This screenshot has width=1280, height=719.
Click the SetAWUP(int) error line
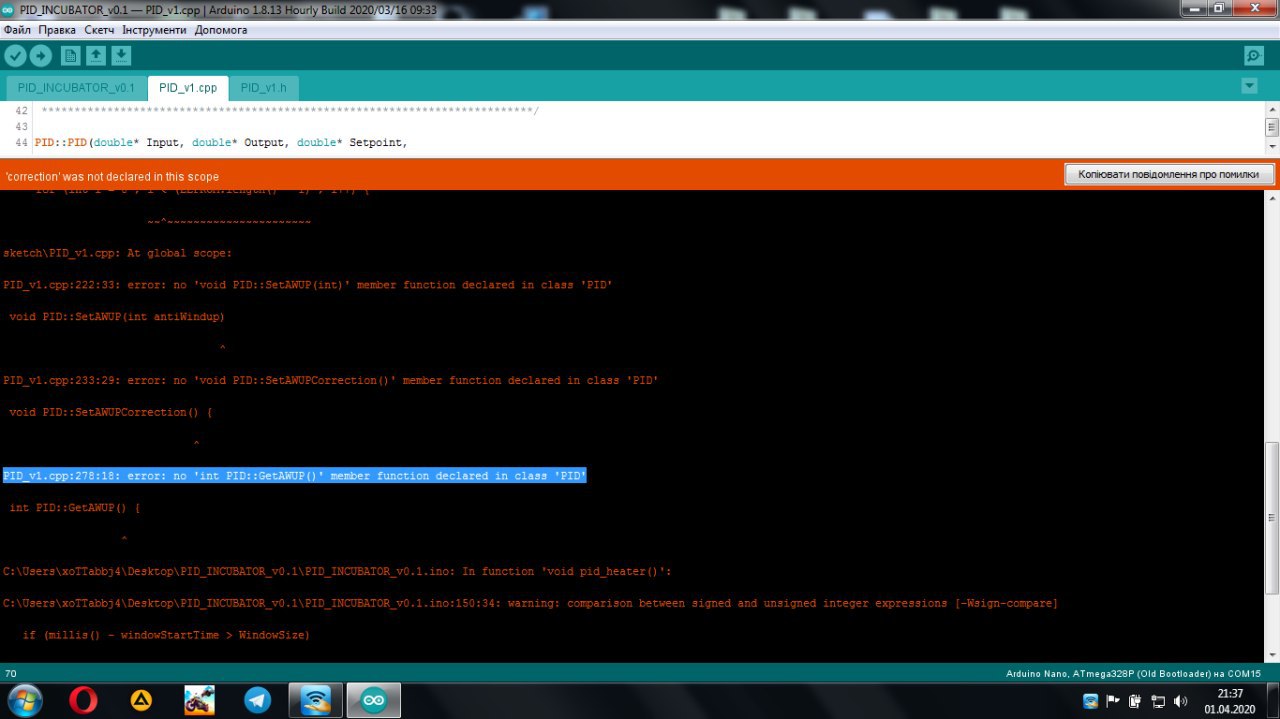[307, 285]
